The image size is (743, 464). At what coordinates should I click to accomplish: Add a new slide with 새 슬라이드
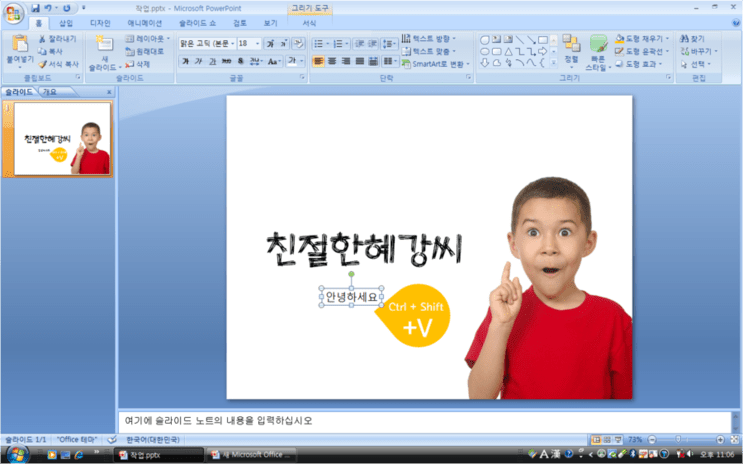[x=104, y=44]
